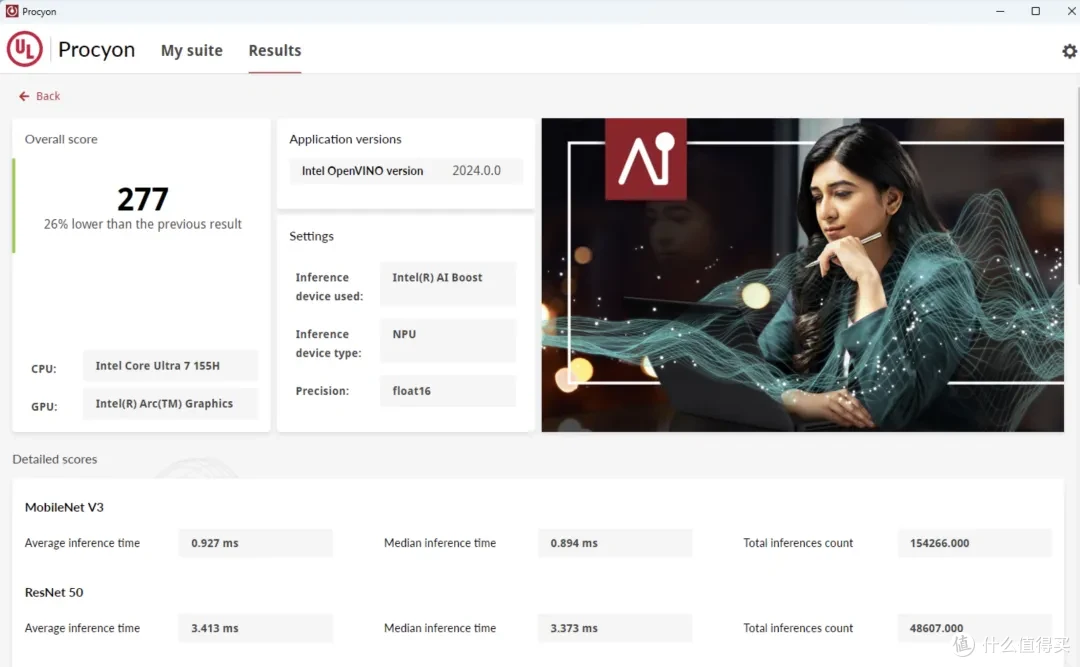Click the NPU device type value

pyautogui.click(x=448, y=340)
